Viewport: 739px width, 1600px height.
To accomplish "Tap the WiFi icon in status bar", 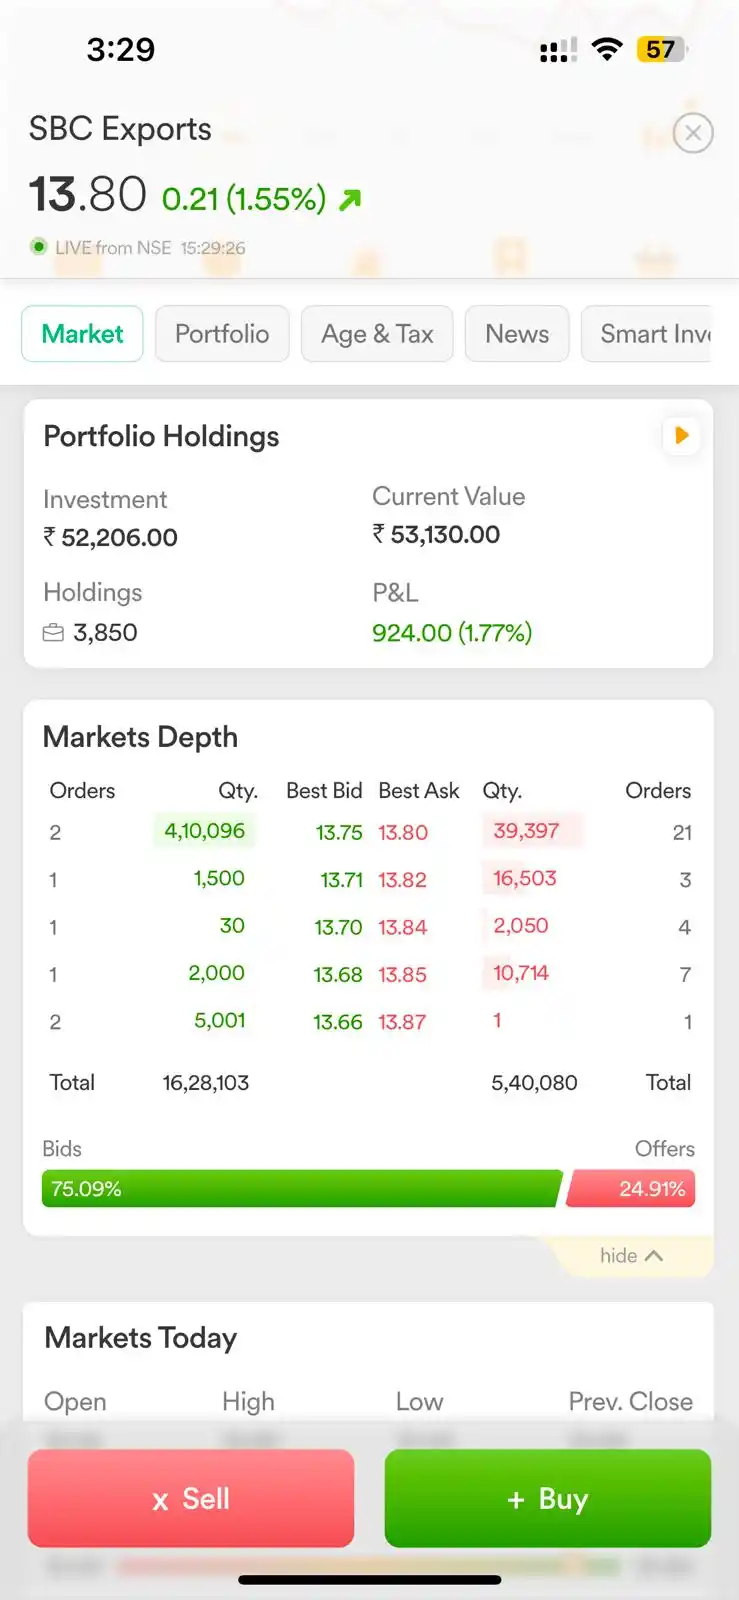I will pyautogui.click(x=606, y=49).
